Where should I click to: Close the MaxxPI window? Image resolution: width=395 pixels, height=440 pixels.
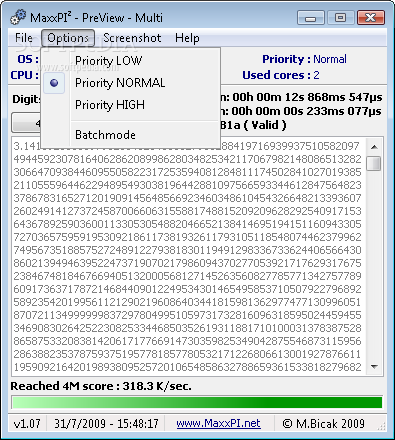click(x=371, y=17)
